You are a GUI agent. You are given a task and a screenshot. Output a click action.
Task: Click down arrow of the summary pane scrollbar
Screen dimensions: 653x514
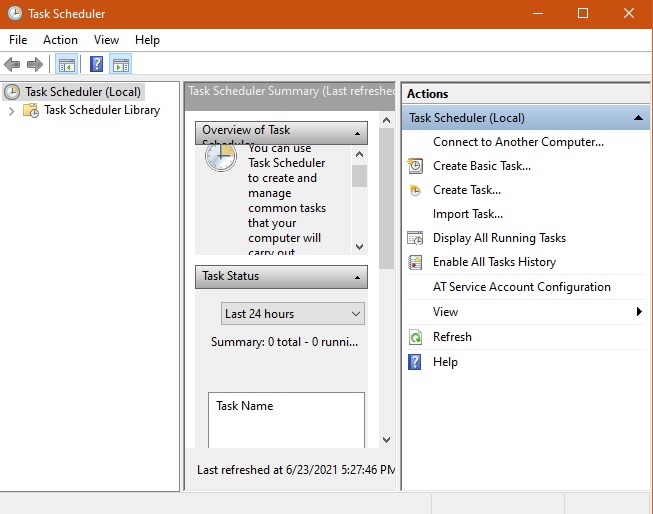point(386,439)
